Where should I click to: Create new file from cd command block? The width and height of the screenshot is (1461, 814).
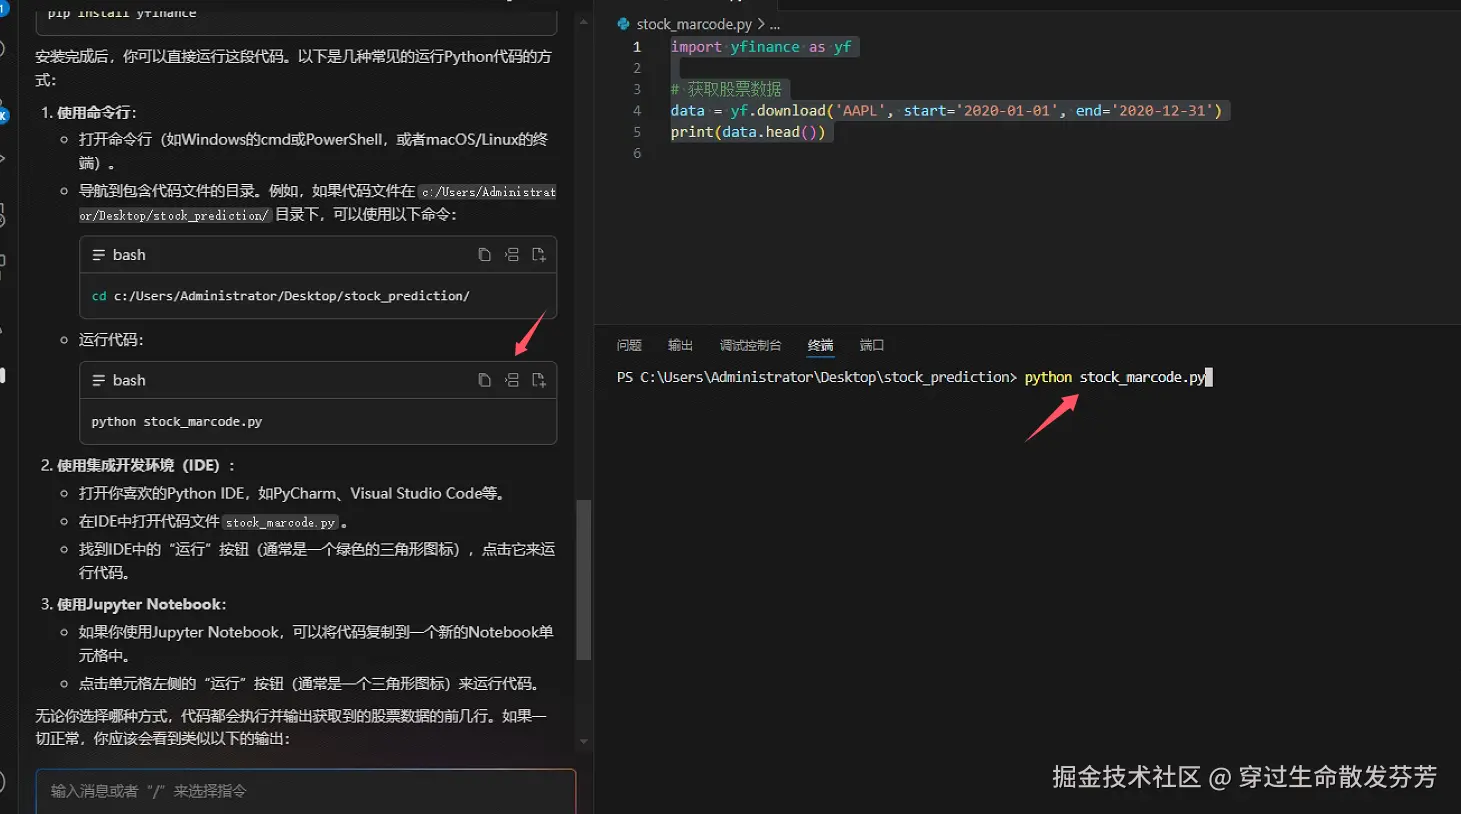539,255
